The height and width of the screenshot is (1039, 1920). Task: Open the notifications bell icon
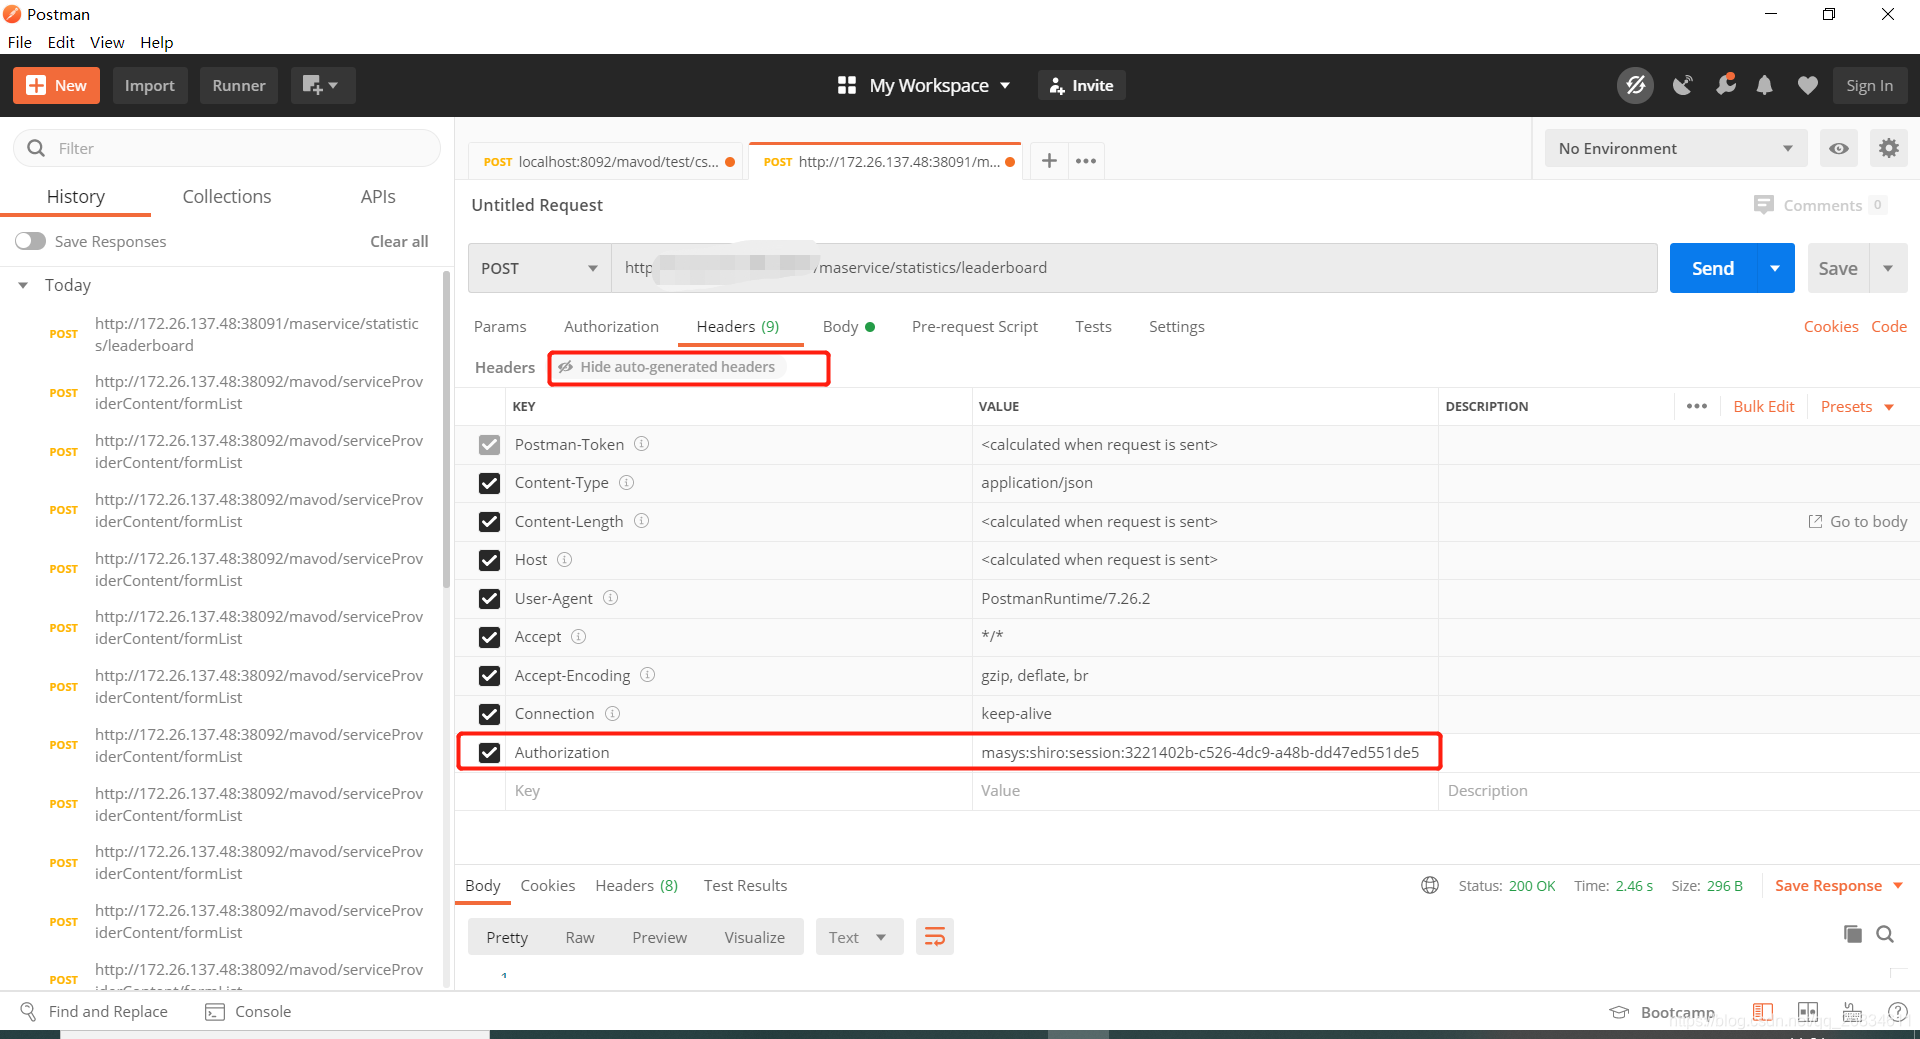(1765, 85)
